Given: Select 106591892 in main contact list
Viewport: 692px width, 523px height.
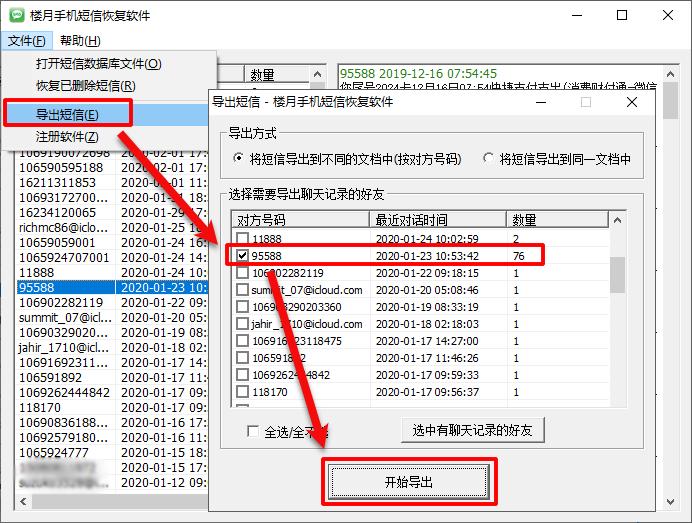Looking at the screenshot, I should (112, 377).
